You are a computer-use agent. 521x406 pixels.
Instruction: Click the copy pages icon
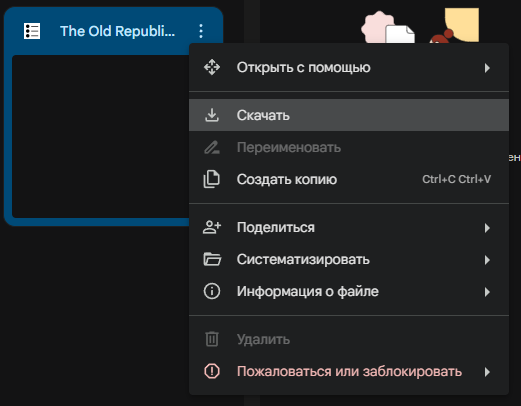pos(212,179)
